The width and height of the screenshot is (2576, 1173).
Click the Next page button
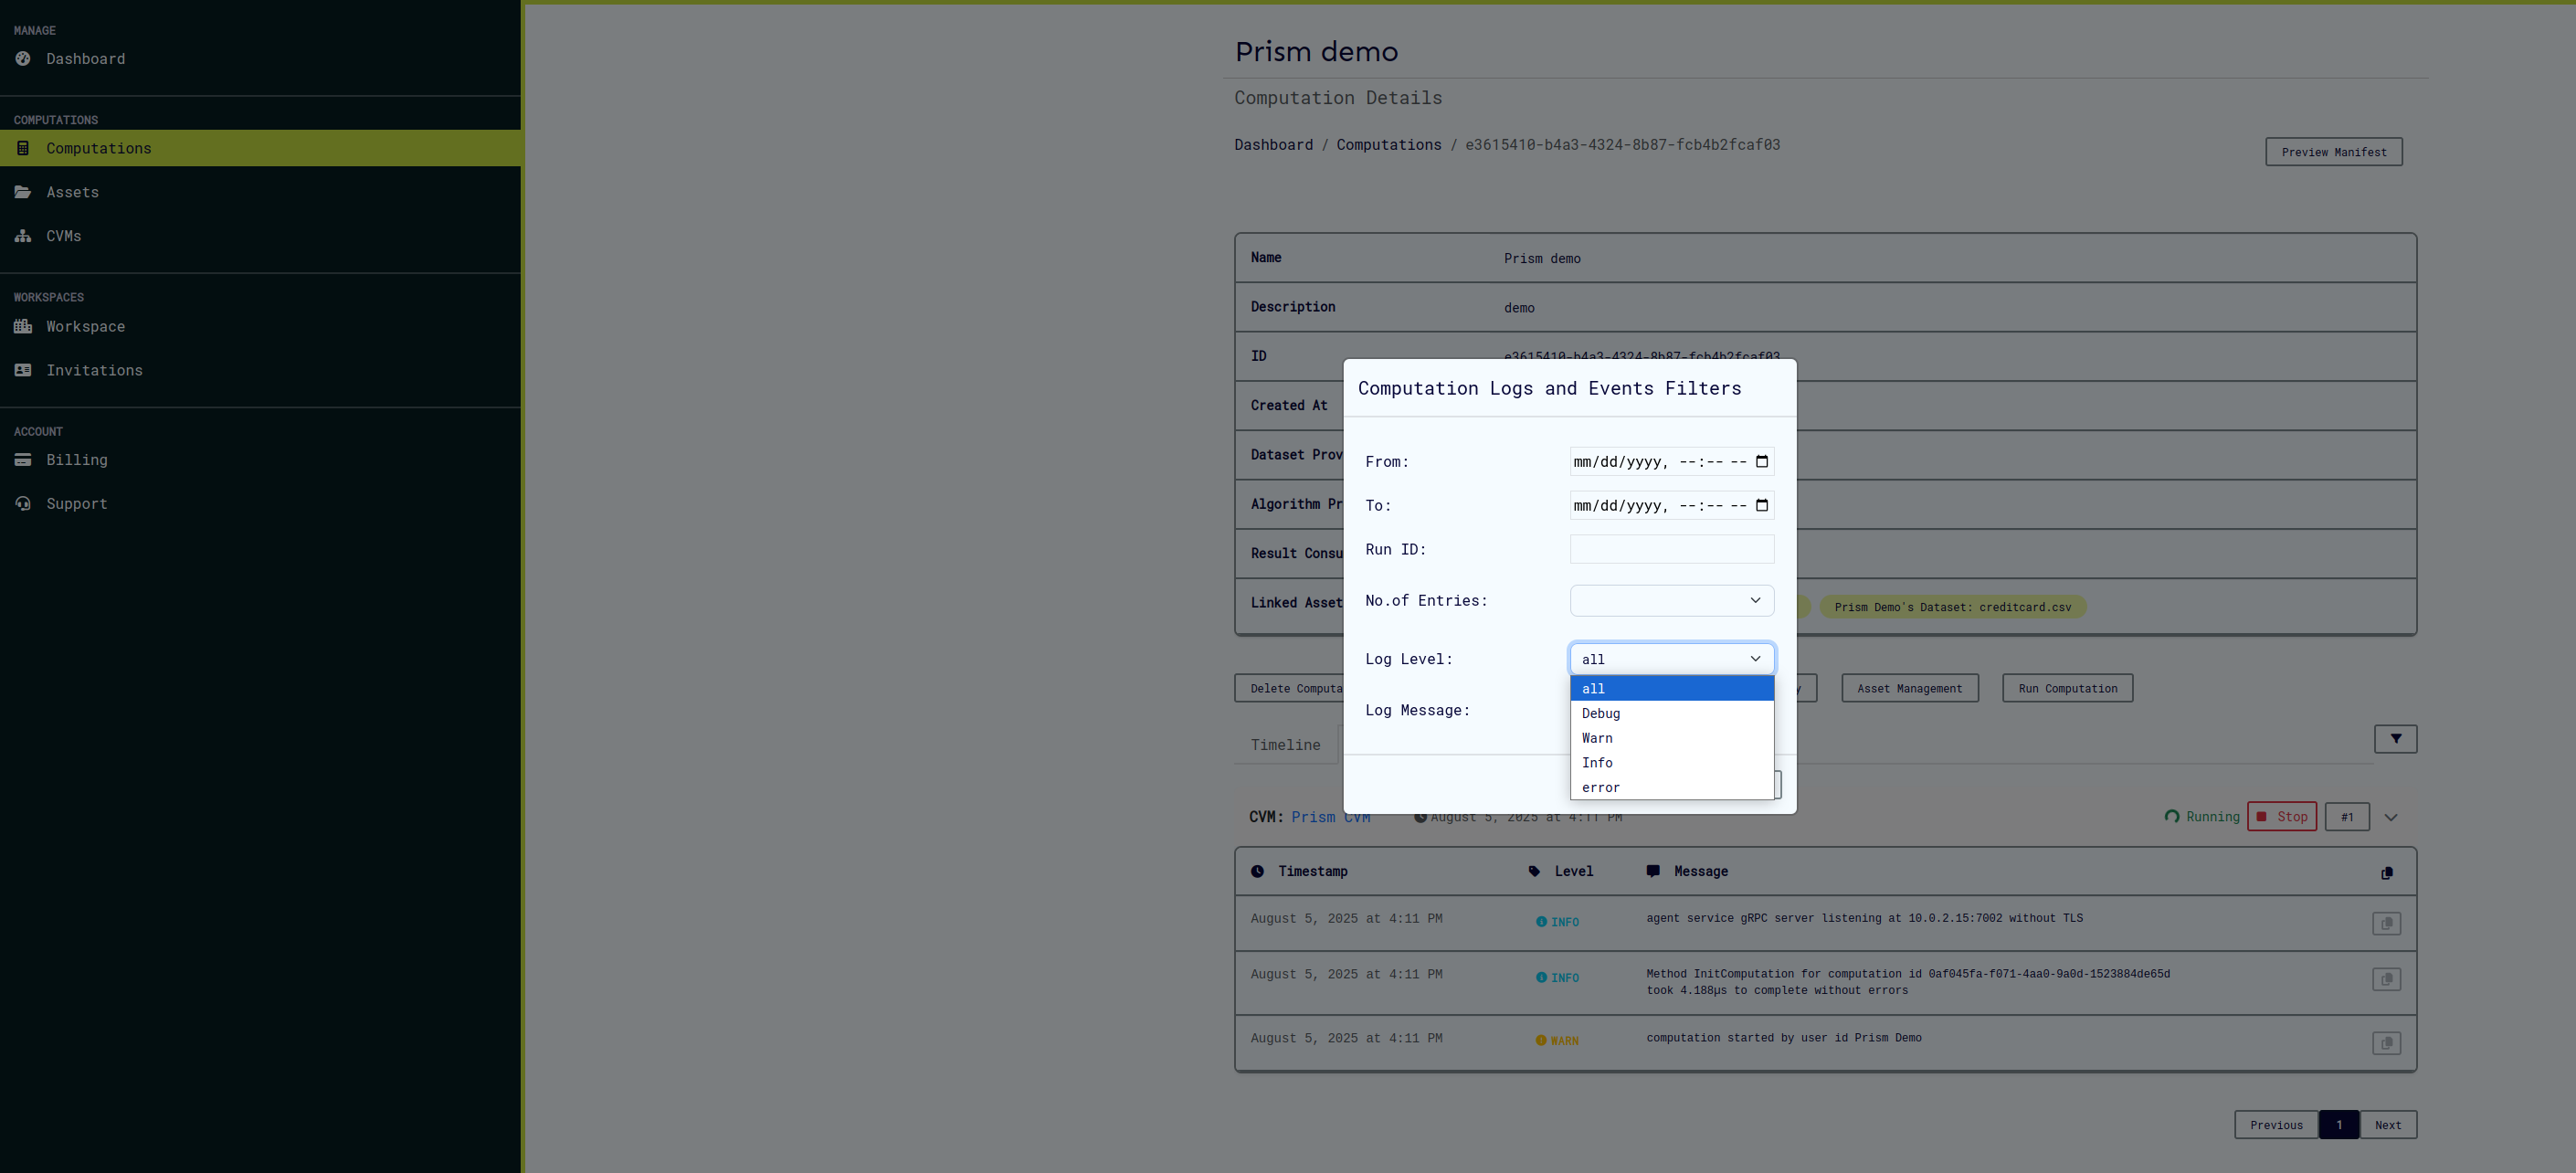[x=2387, y=1125]
